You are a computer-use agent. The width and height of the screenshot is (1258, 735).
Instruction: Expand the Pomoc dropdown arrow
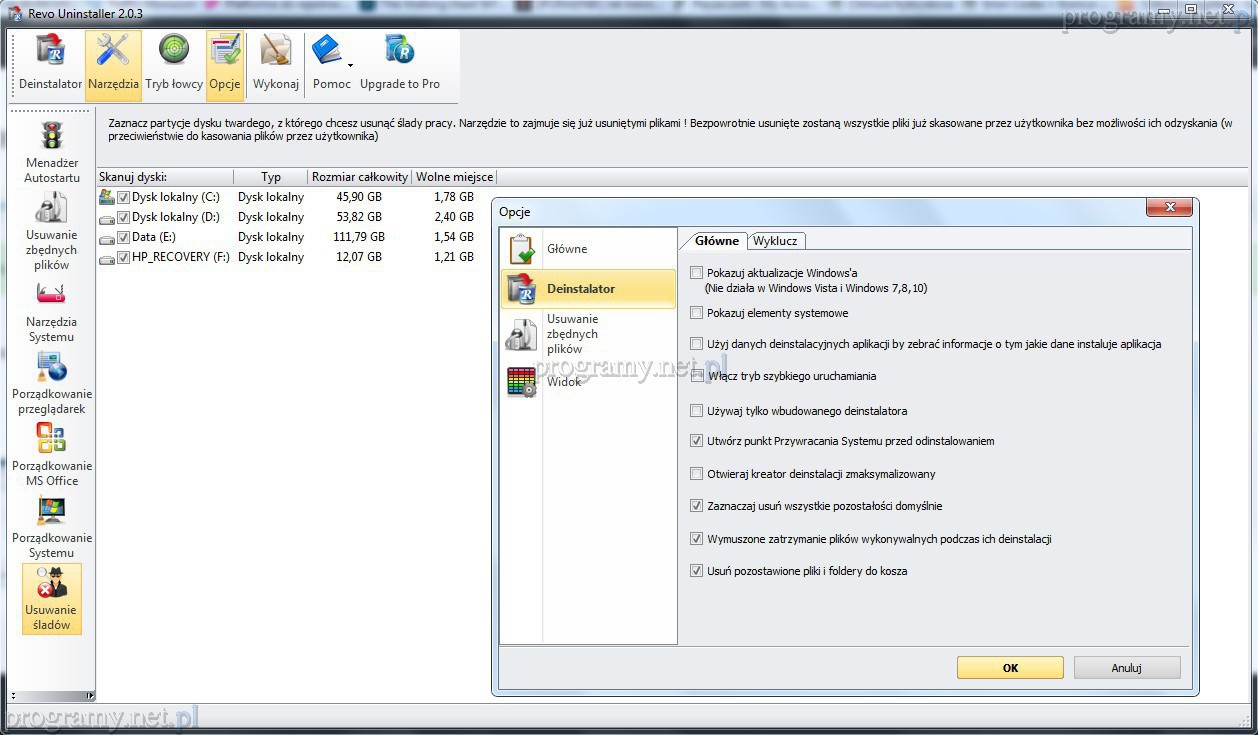pos(350,66)
